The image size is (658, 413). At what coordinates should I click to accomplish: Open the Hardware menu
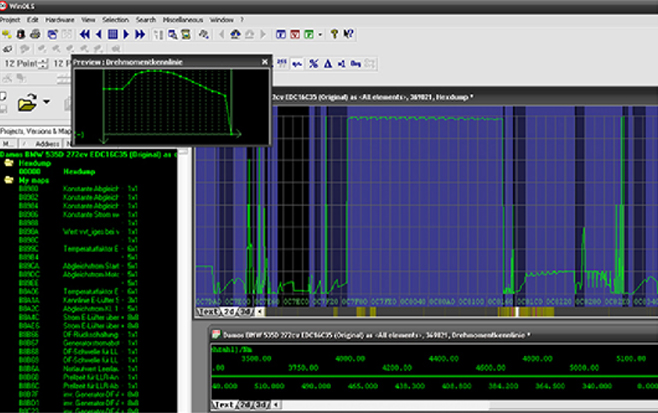[x=60, y=20]
